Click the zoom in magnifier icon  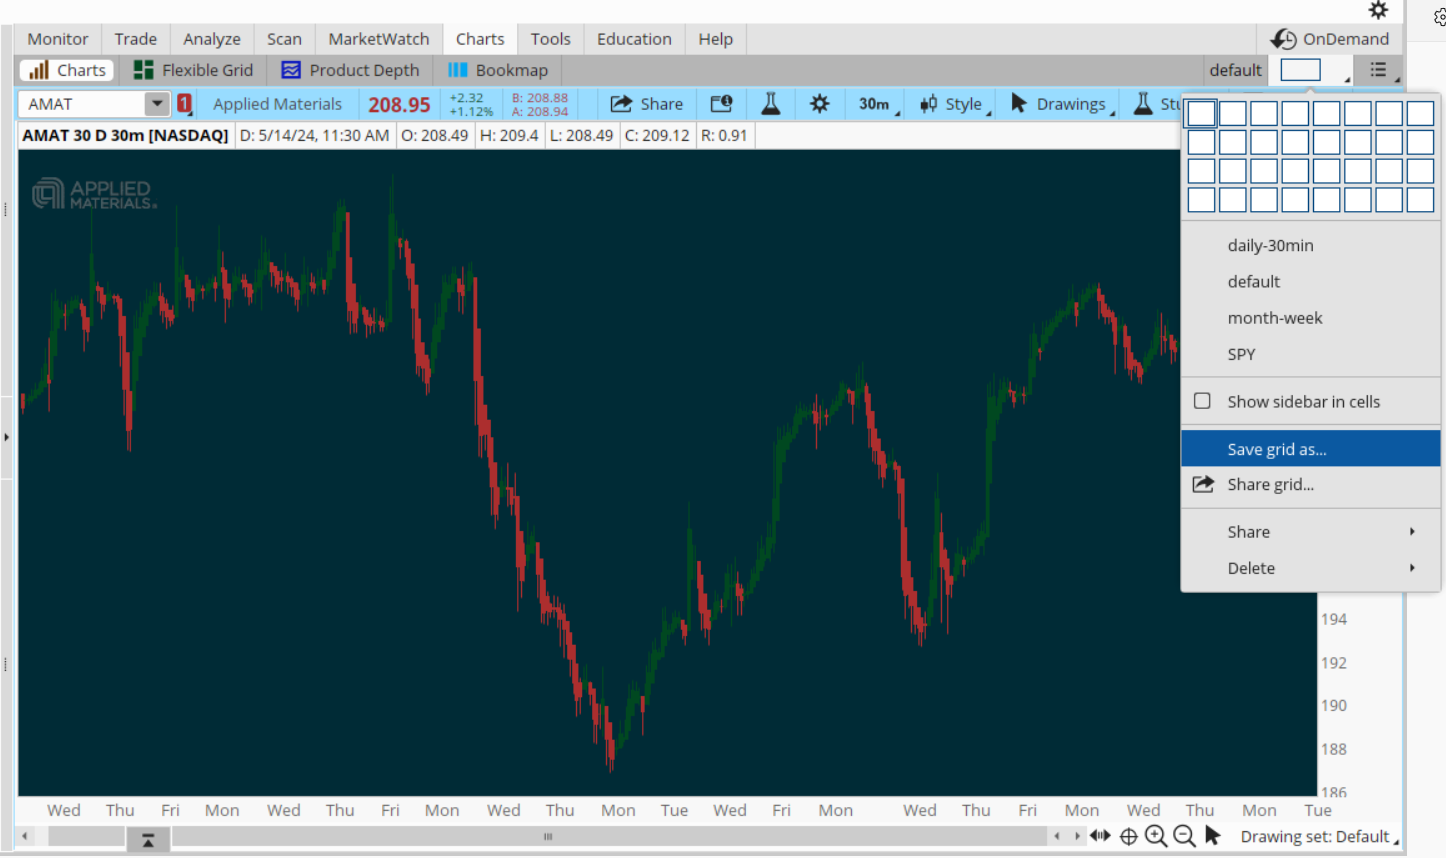[1156, 836]
